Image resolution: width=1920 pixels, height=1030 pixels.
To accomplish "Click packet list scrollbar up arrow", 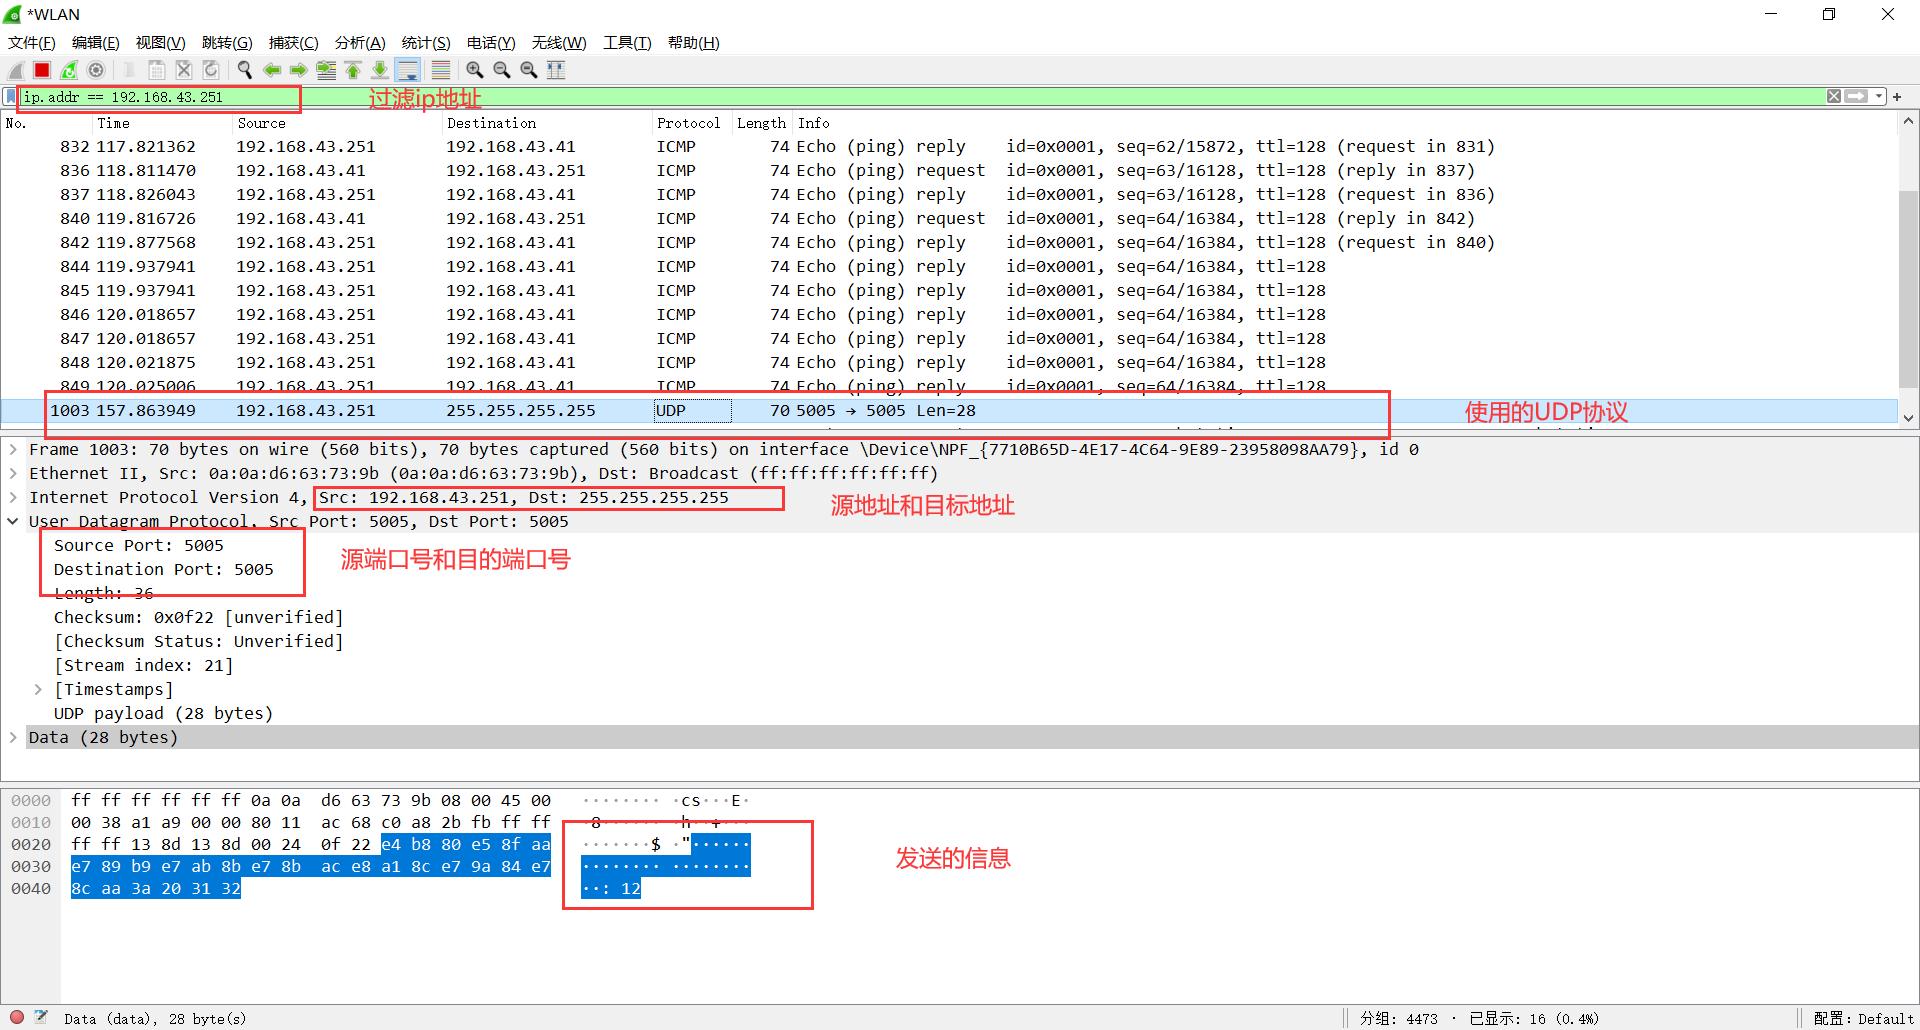I will (1908, 121).
